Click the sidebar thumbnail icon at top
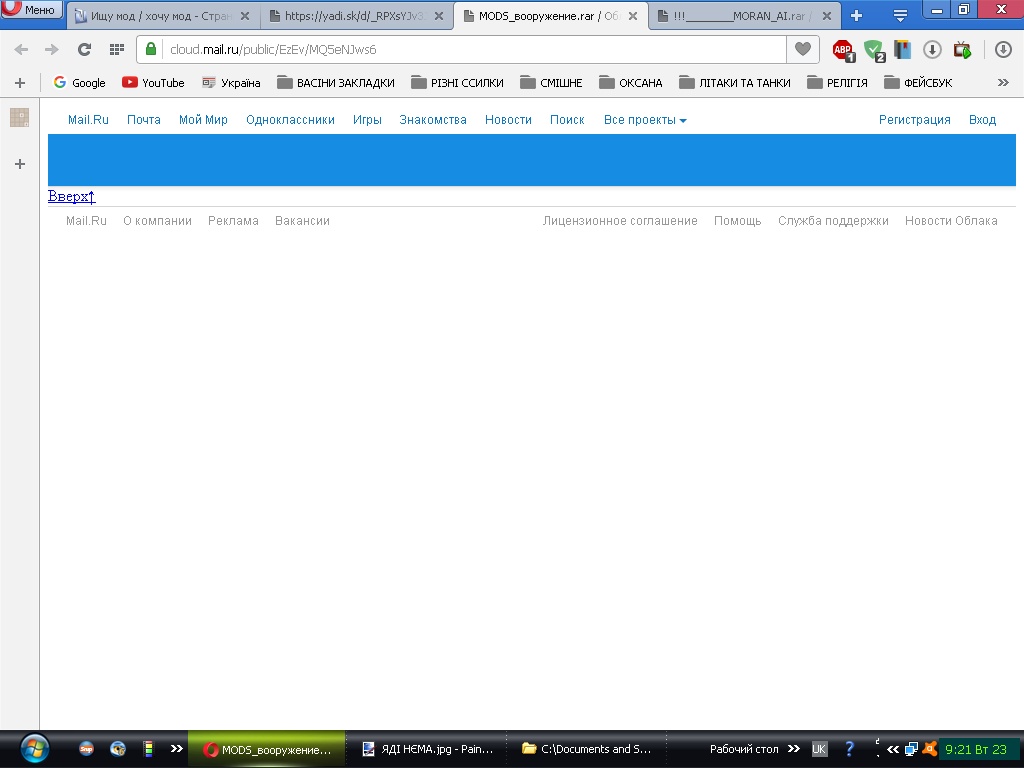This screenshot has width=1024, height=768. tap(20, 118)
